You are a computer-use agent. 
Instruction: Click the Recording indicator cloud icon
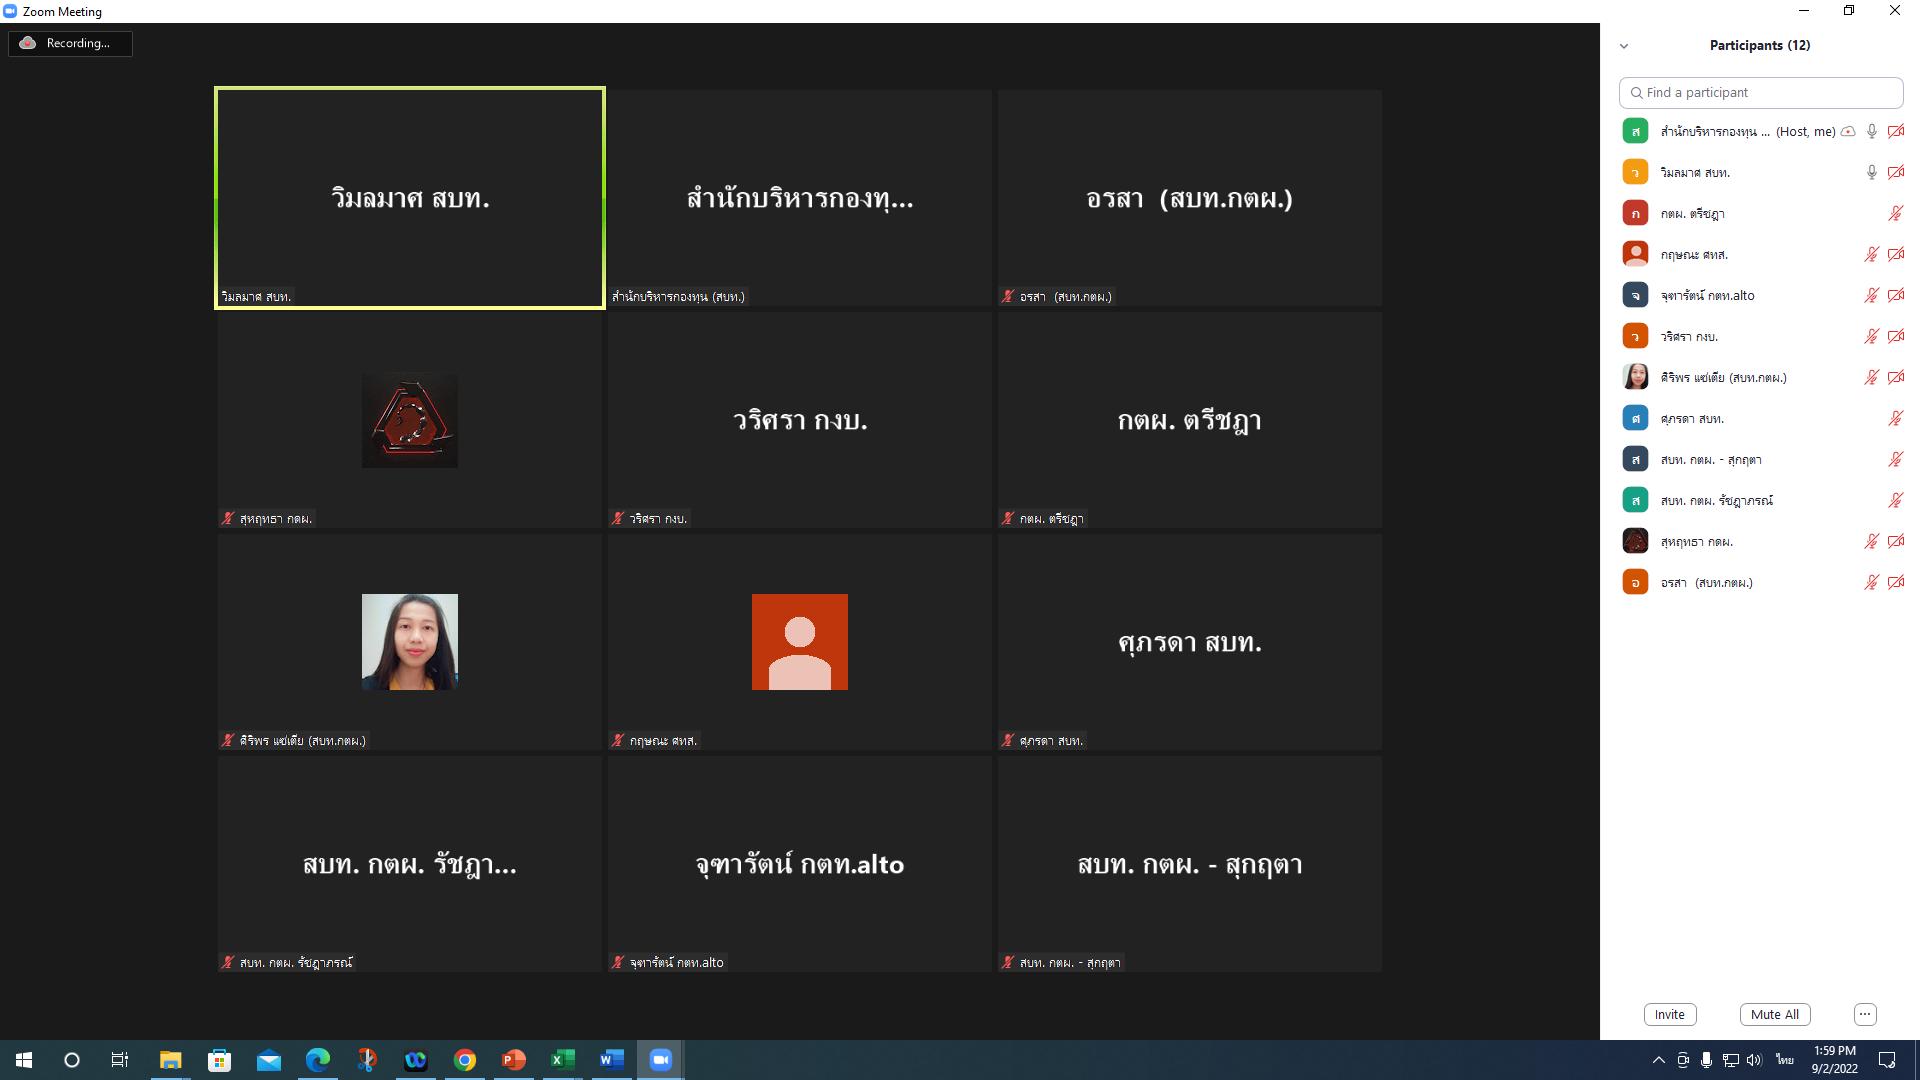28,43
